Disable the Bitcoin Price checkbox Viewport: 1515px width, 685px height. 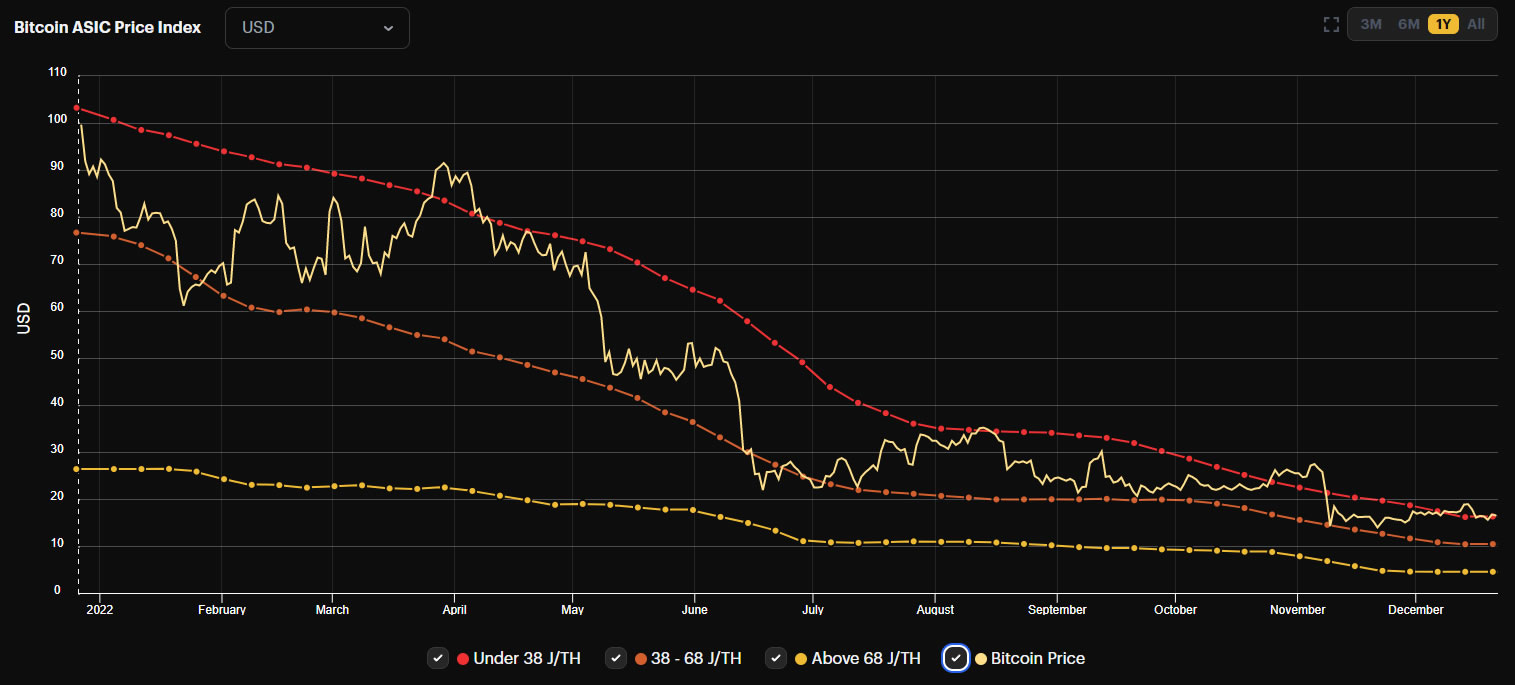point(956,658)
